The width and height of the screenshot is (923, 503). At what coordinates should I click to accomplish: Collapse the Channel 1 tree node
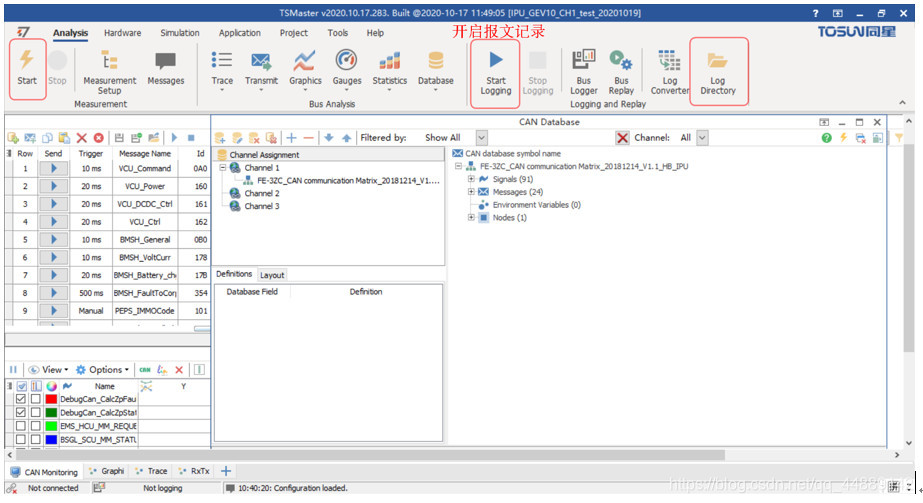[x=223, y=168]
